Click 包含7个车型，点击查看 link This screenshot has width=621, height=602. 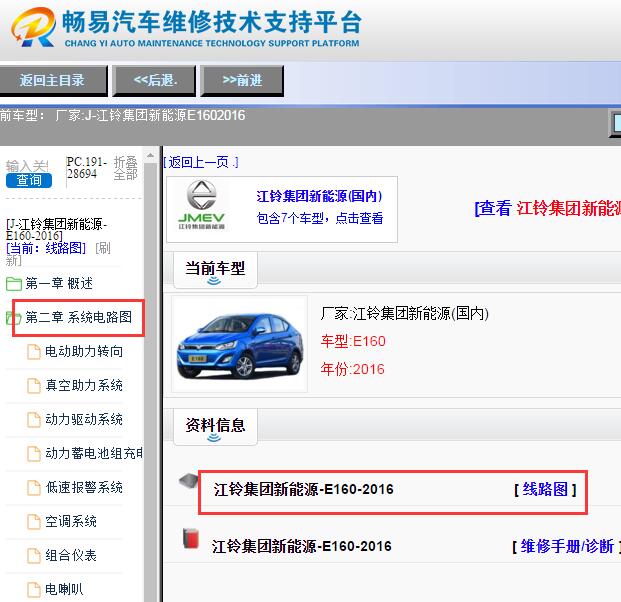click(320, 218)
